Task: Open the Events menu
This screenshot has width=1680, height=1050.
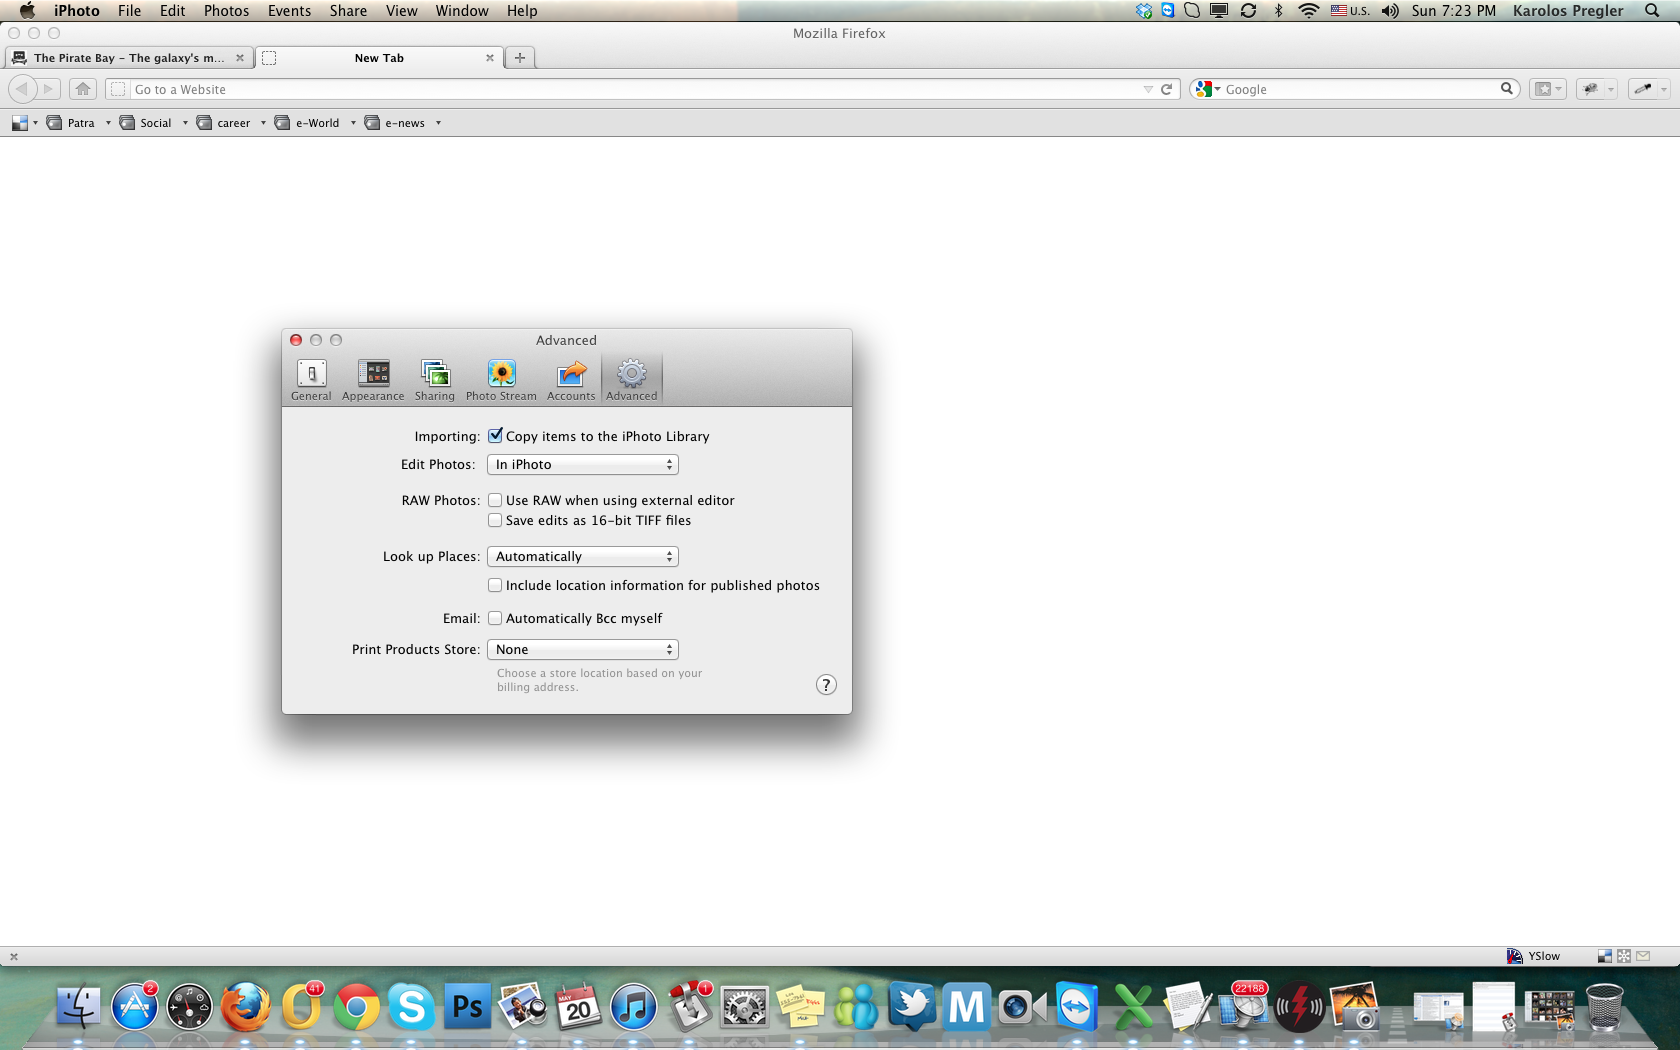Action: pos(289,10)
